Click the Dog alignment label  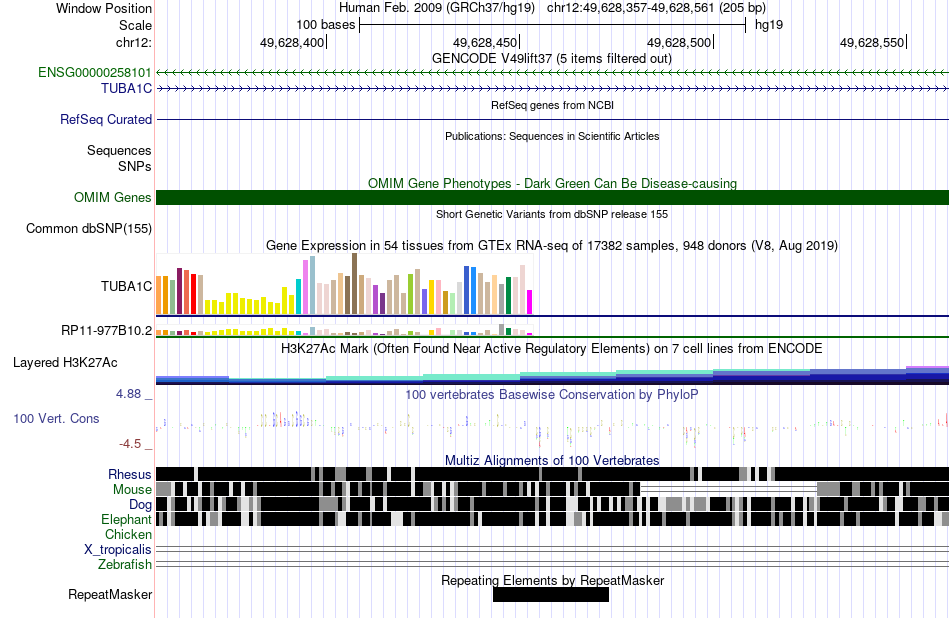(x=140, y=505)
